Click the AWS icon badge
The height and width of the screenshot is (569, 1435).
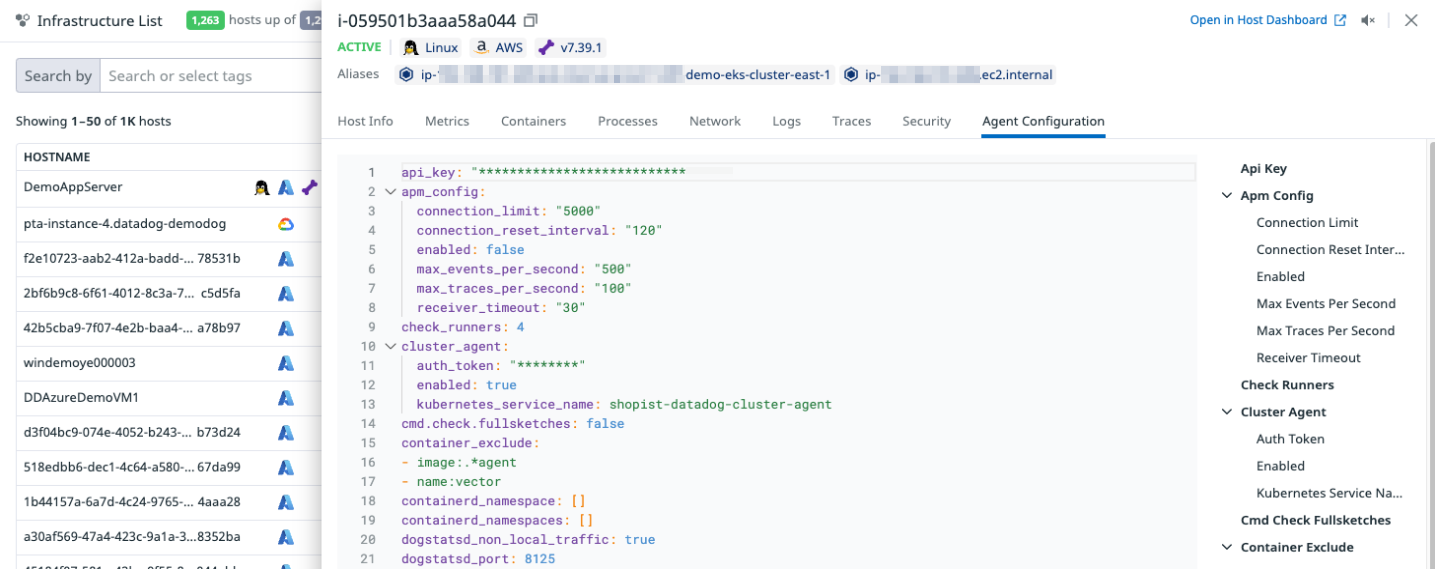point(482,47)
